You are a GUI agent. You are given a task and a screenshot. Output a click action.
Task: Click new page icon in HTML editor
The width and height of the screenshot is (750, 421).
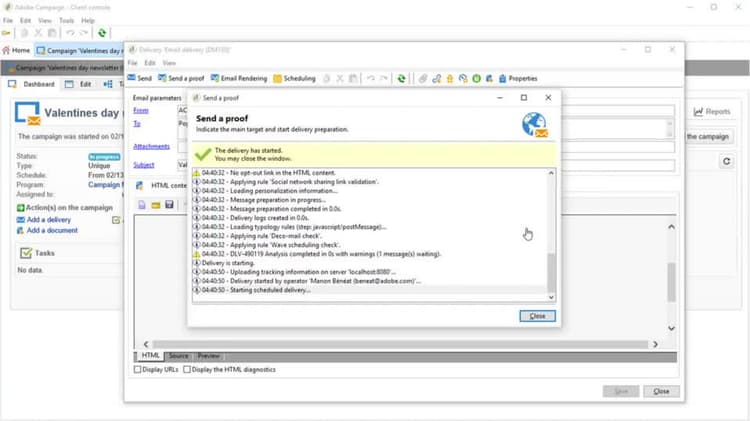click(x=142, y=205)
